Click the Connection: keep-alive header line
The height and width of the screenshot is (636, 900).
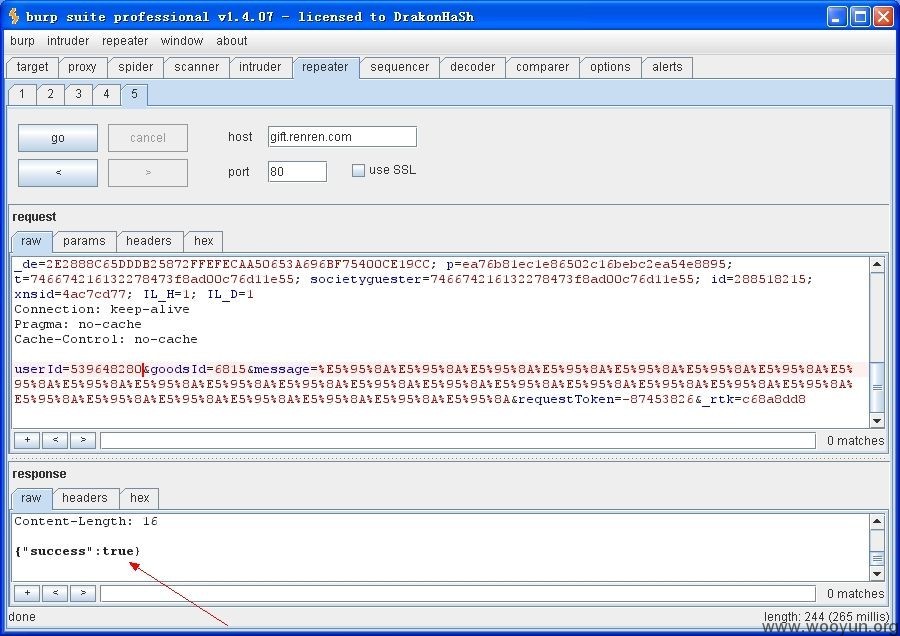pyautogui.click(x=102, y=309)
